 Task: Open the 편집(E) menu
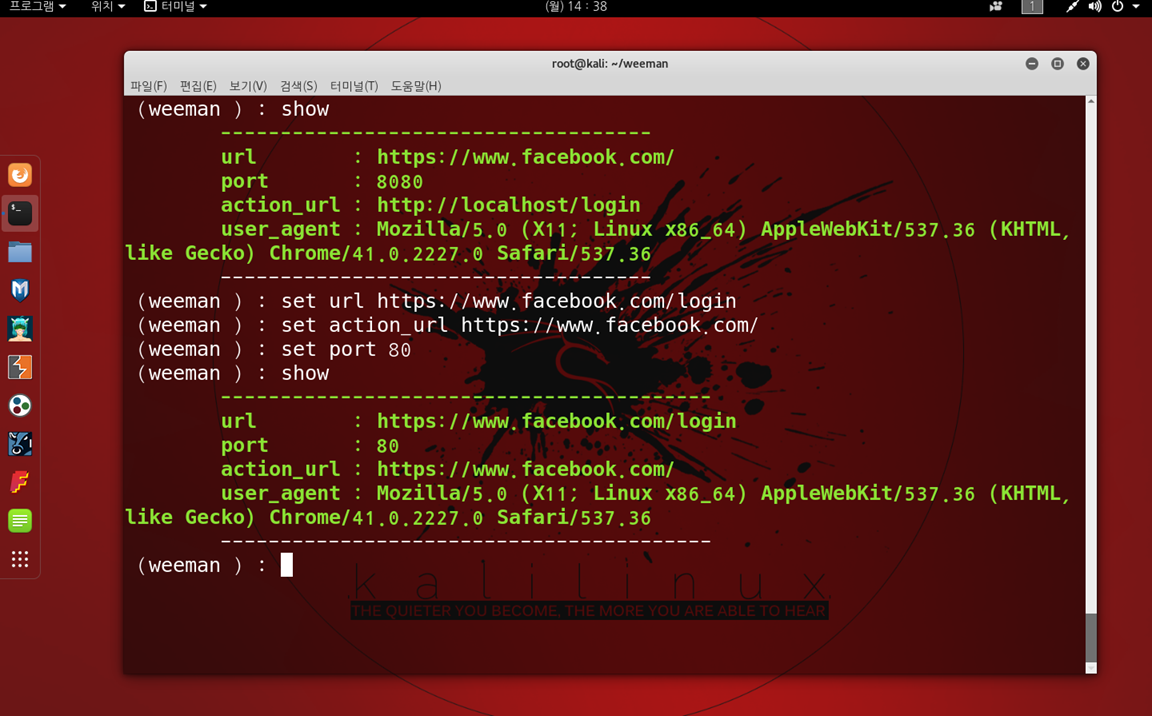(198, 86)
